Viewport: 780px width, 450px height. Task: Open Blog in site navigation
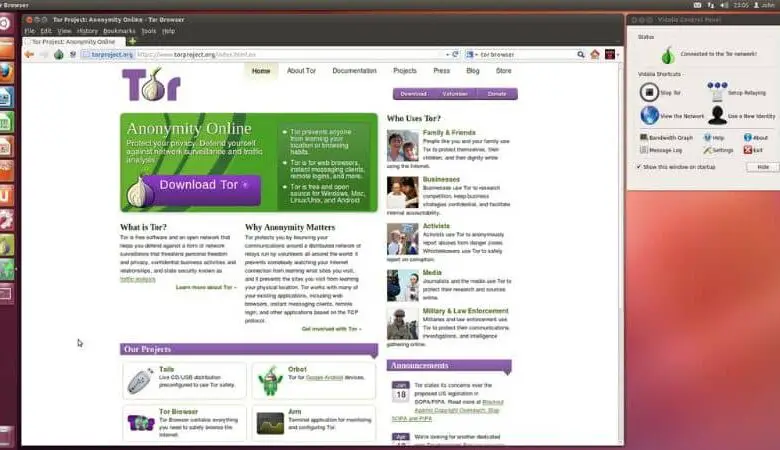[473, 71]
